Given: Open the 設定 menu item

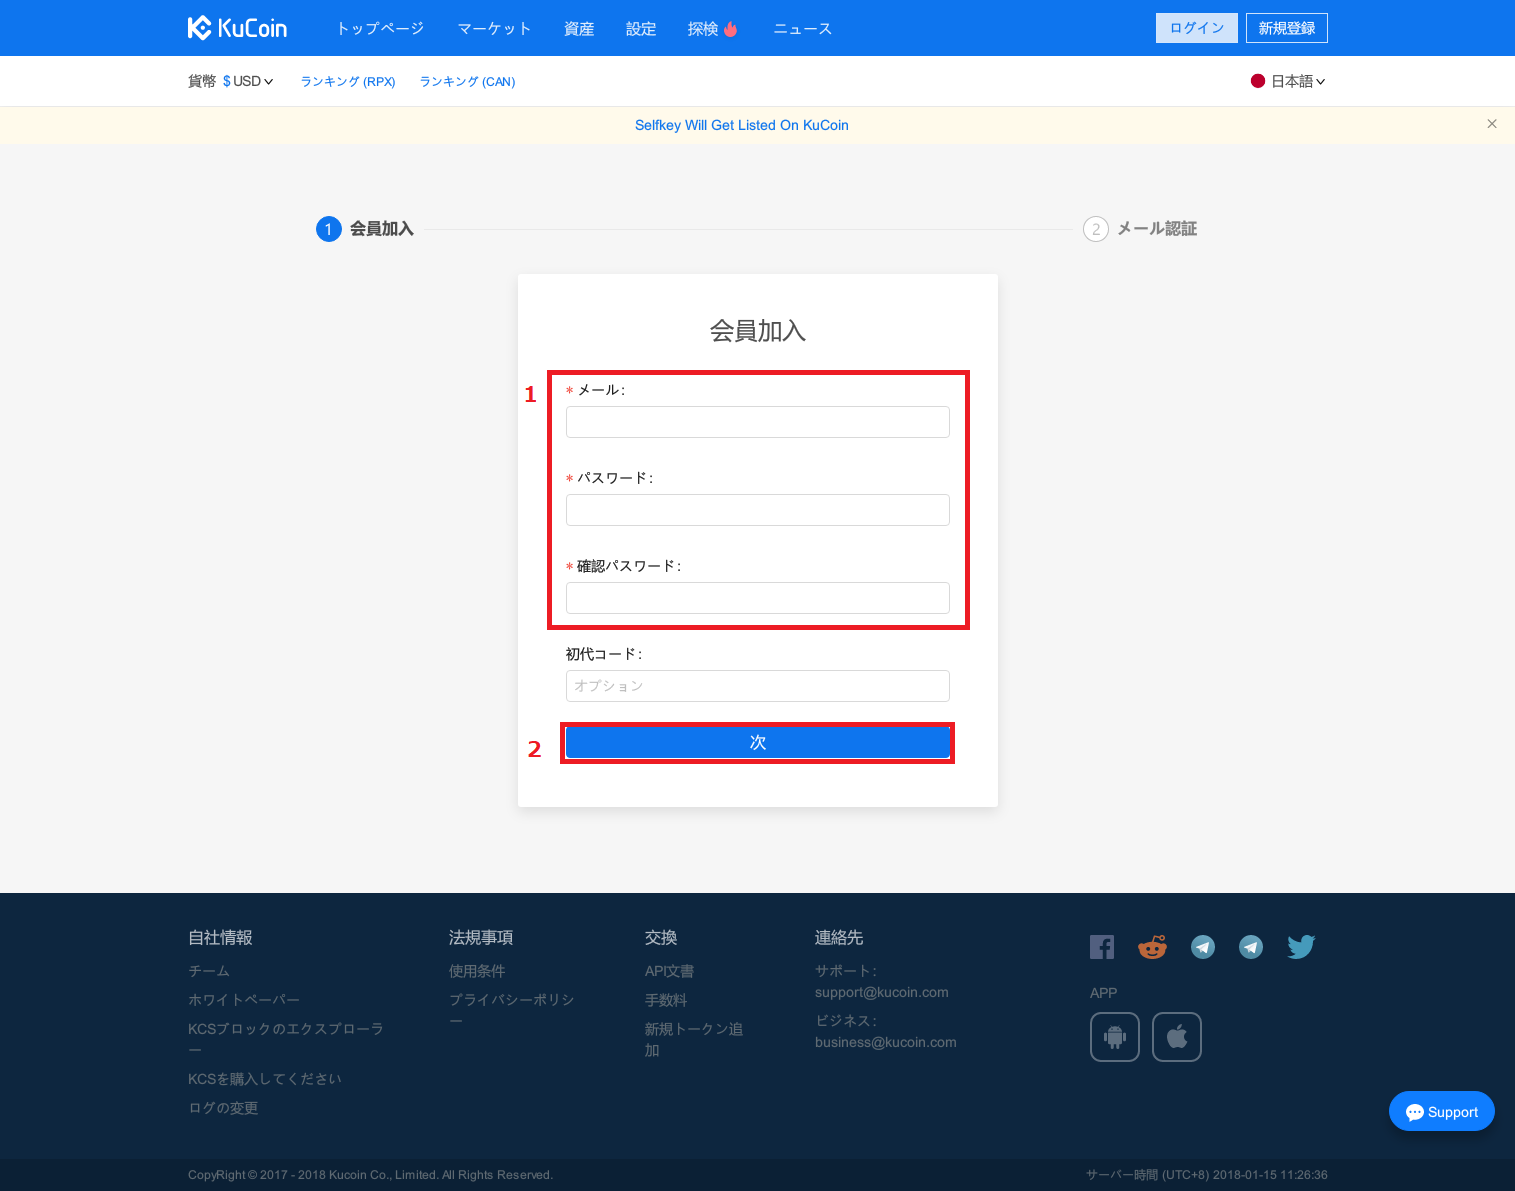Looking at the screenshot, I should coord(641,28).
